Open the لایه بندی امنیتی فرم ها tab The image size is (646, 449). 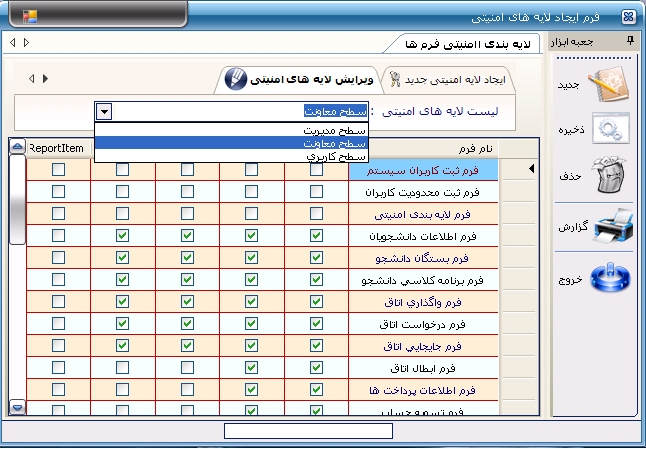point(468,44)
